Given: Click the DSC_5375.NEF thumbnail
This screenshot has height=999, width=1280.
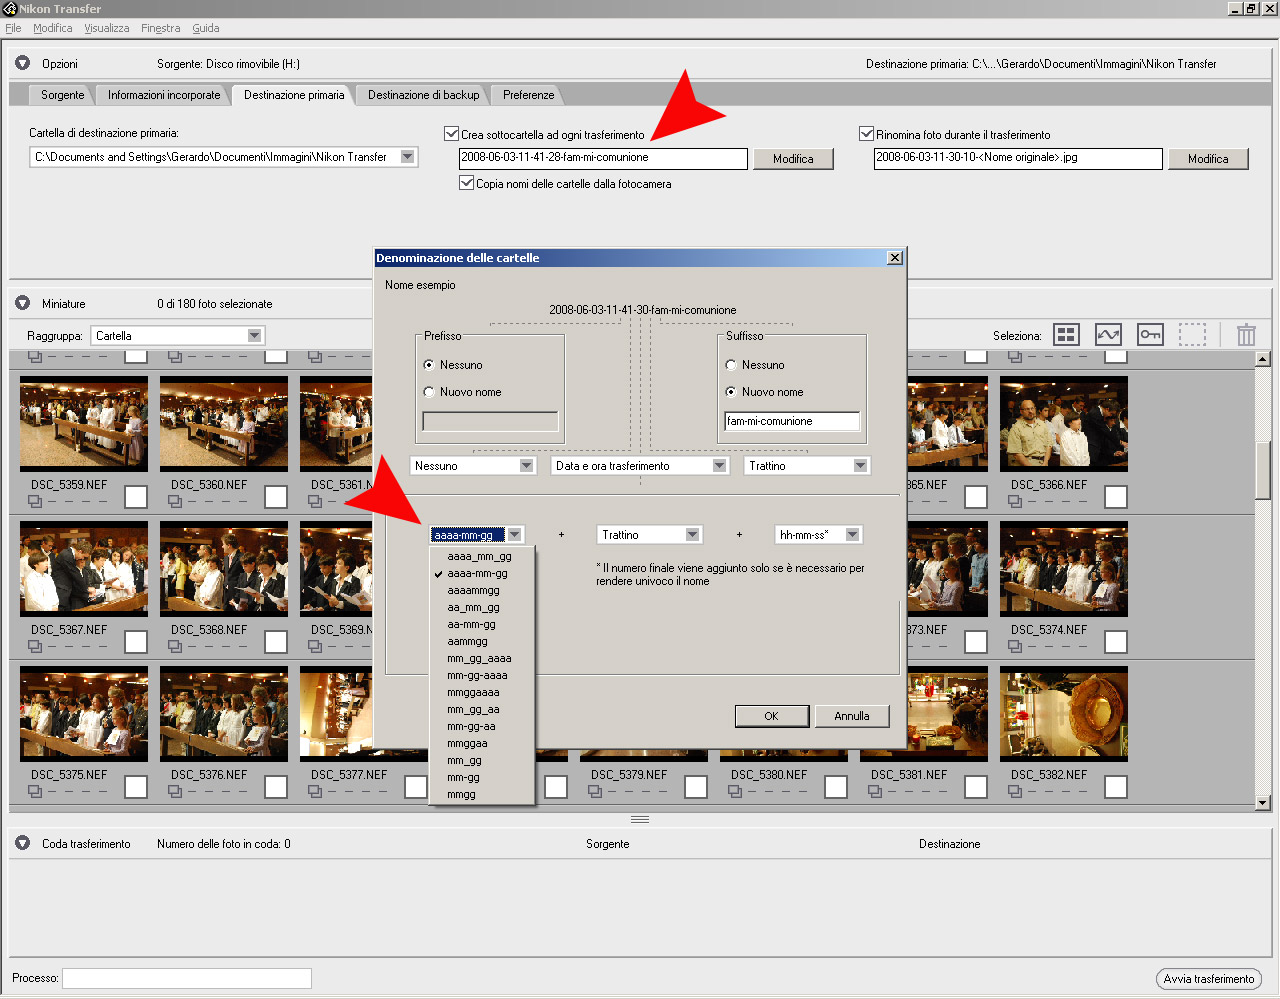Looking at the screenshot, I should pos(84,714).
